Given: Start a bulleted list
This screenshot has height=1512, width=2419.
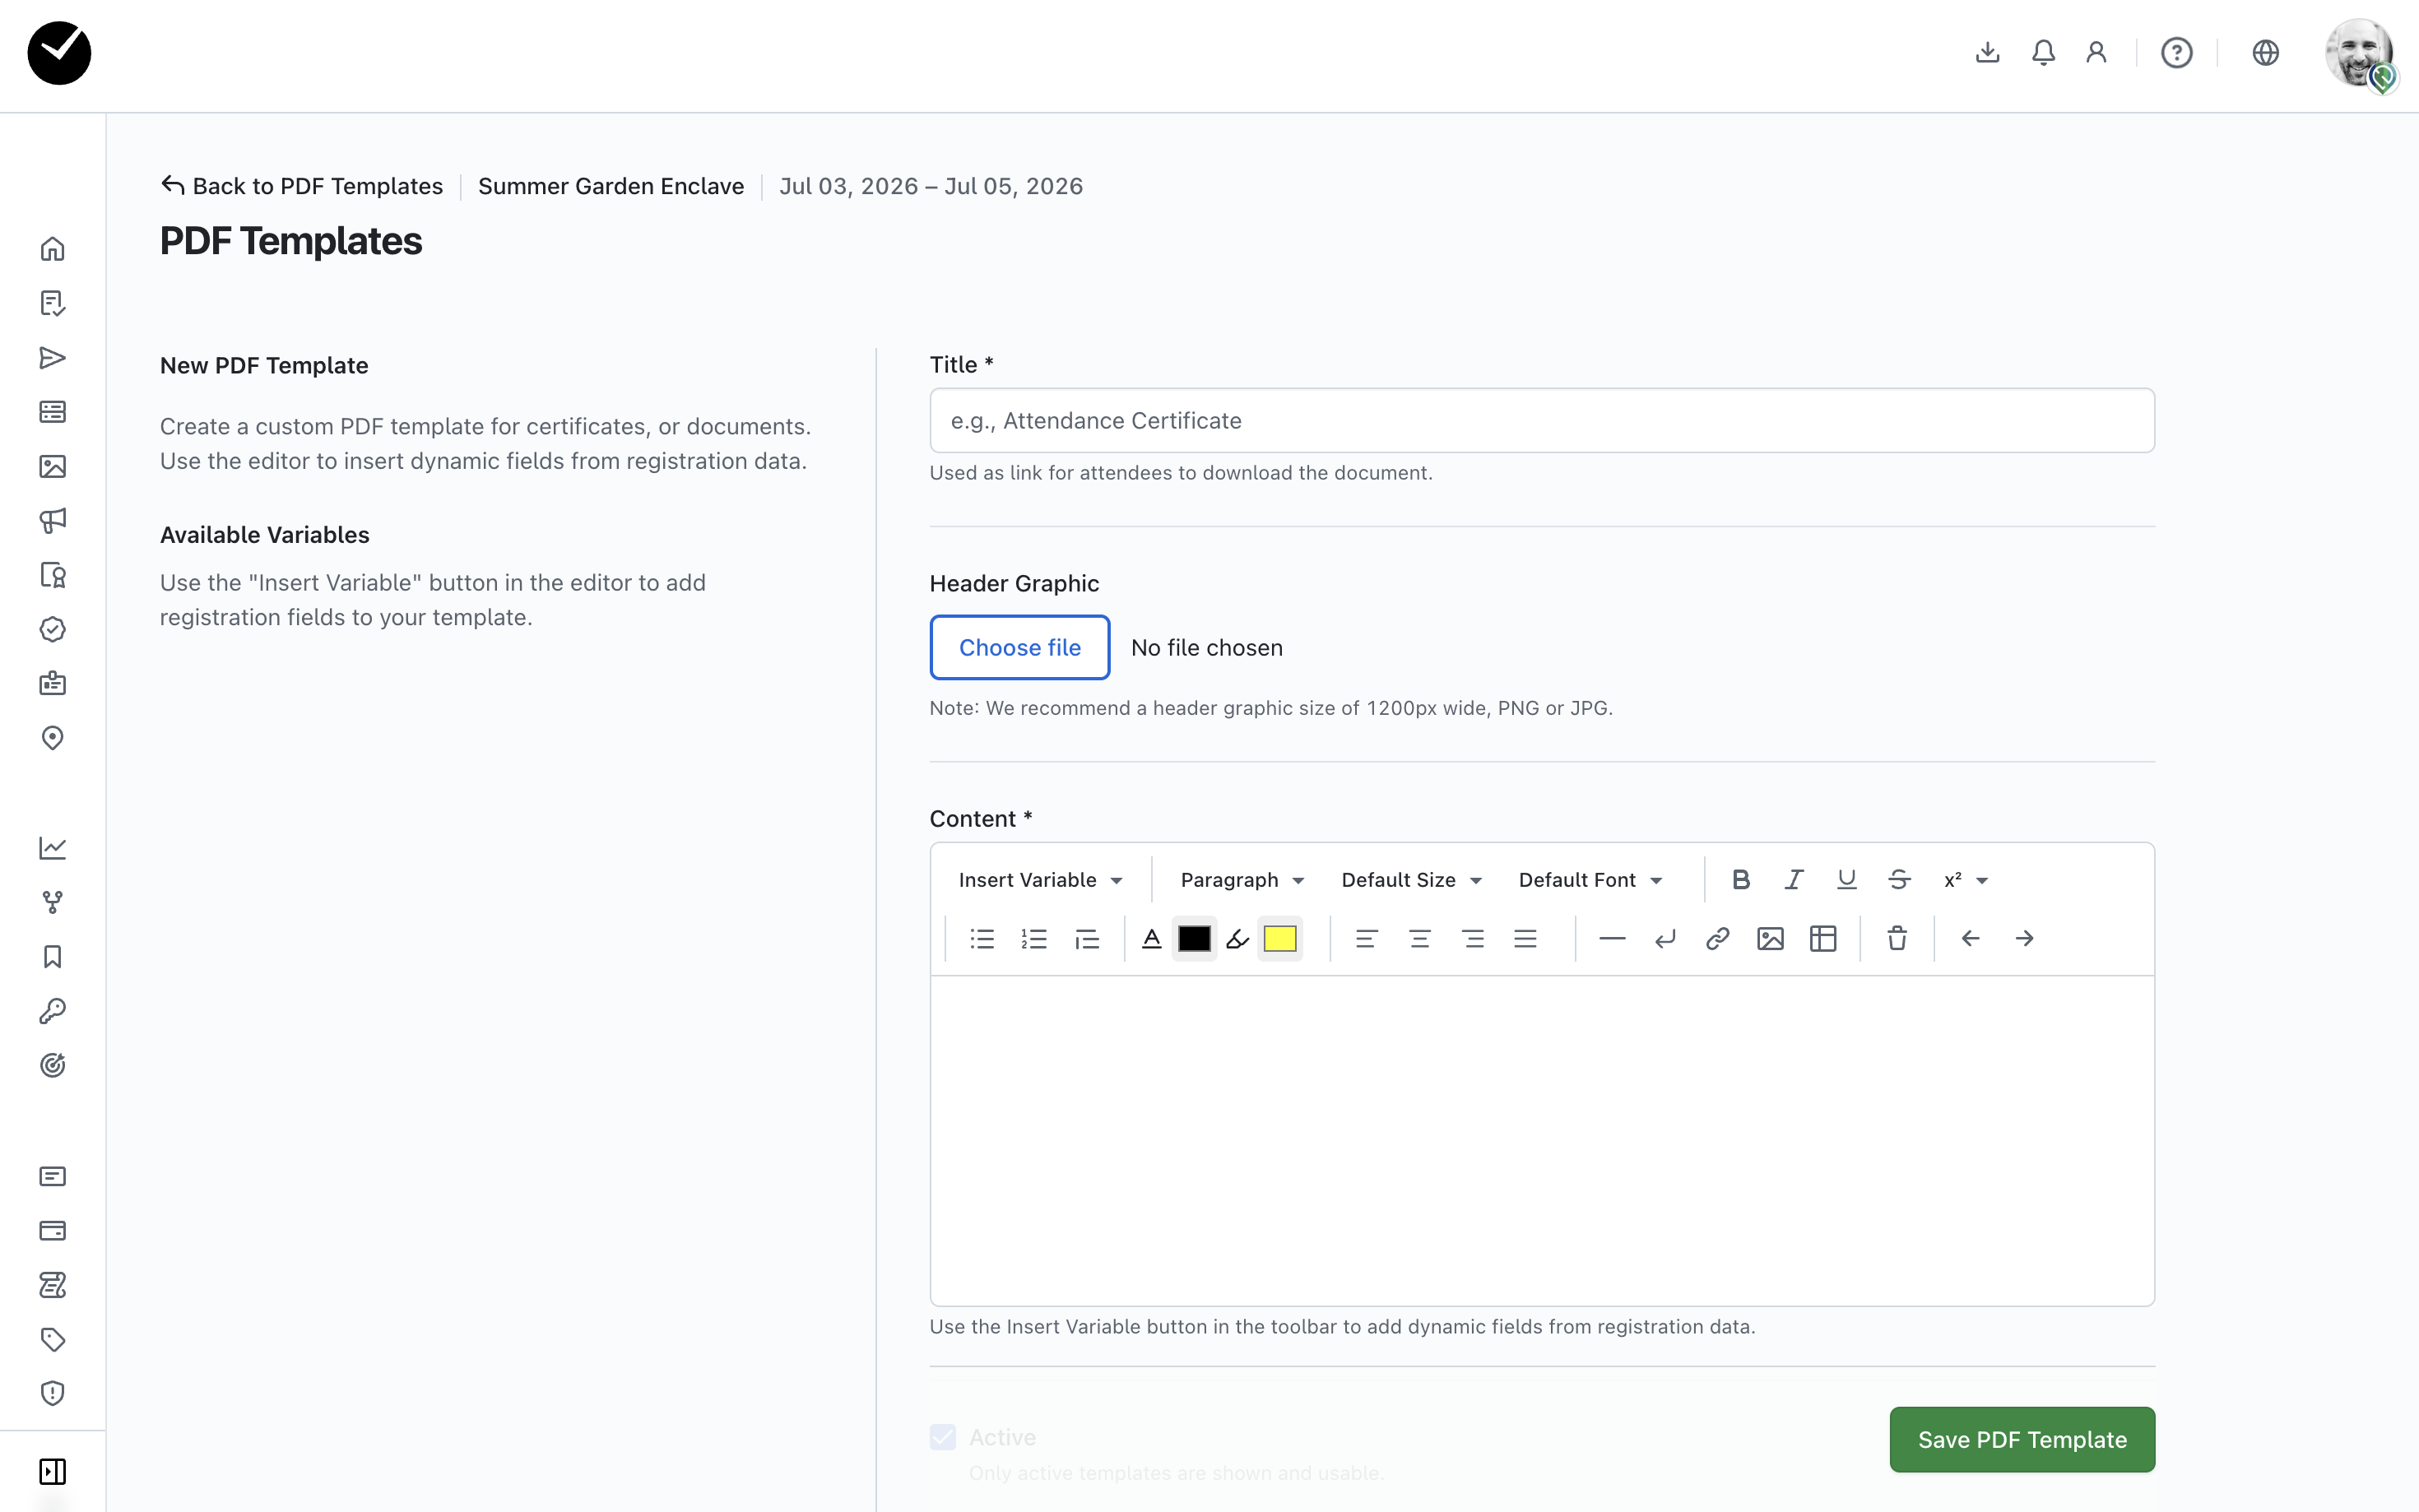Looking at the screenshot, I should pos(982,938).
